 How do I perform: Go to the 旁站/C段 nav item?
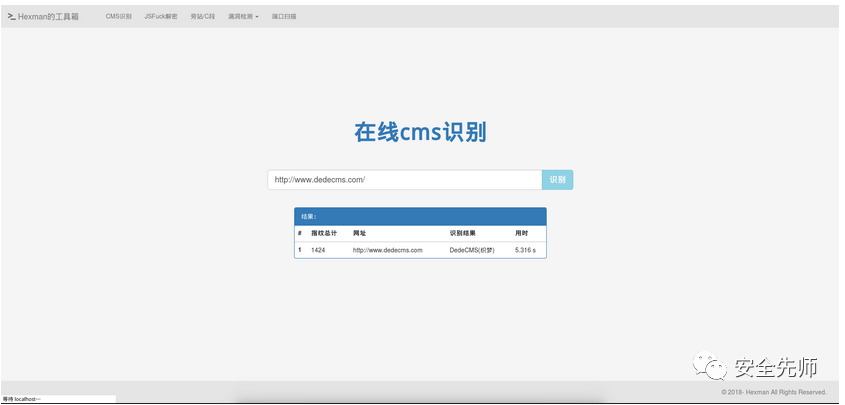203,17
